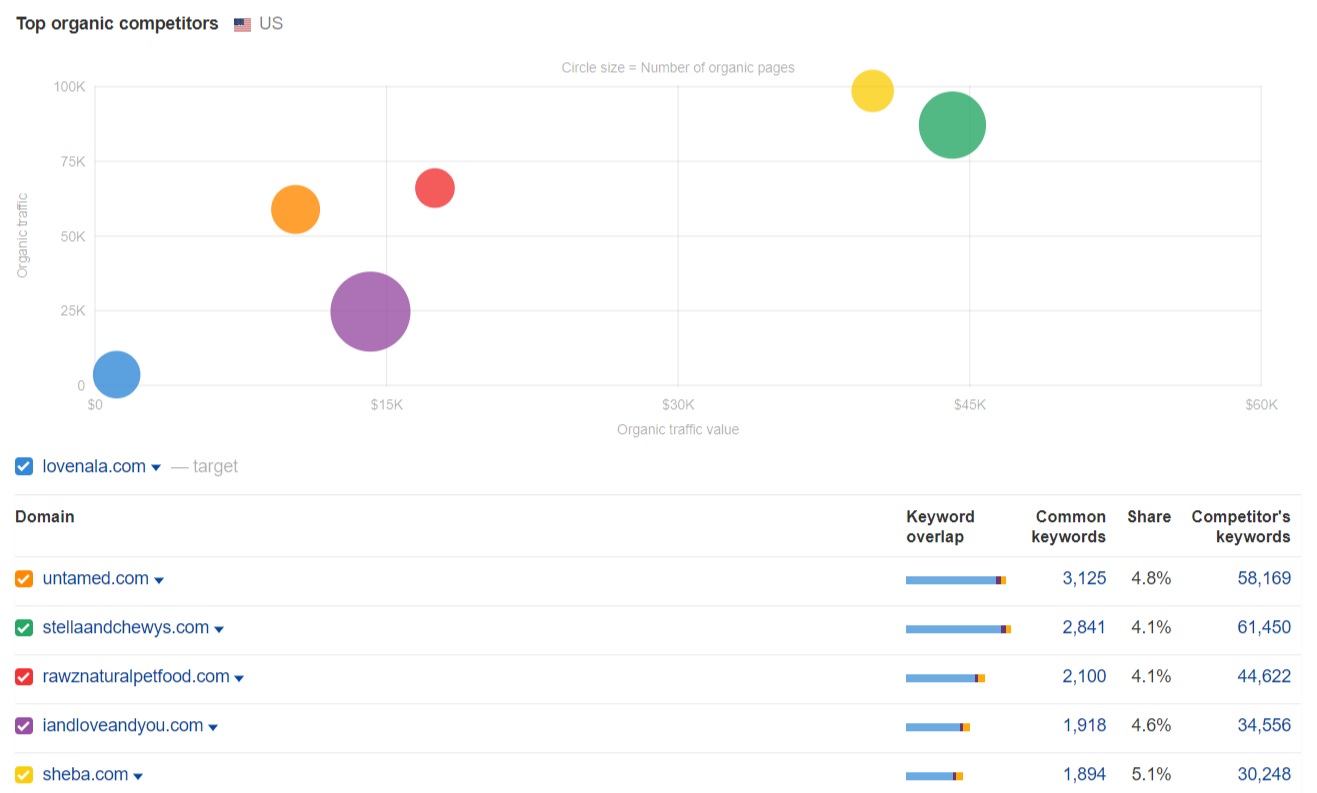The height and width of the screenshot is (793, 1317).
Task: Click the large purple iandloveandyou bubble
Action: [x=370, y=312]
